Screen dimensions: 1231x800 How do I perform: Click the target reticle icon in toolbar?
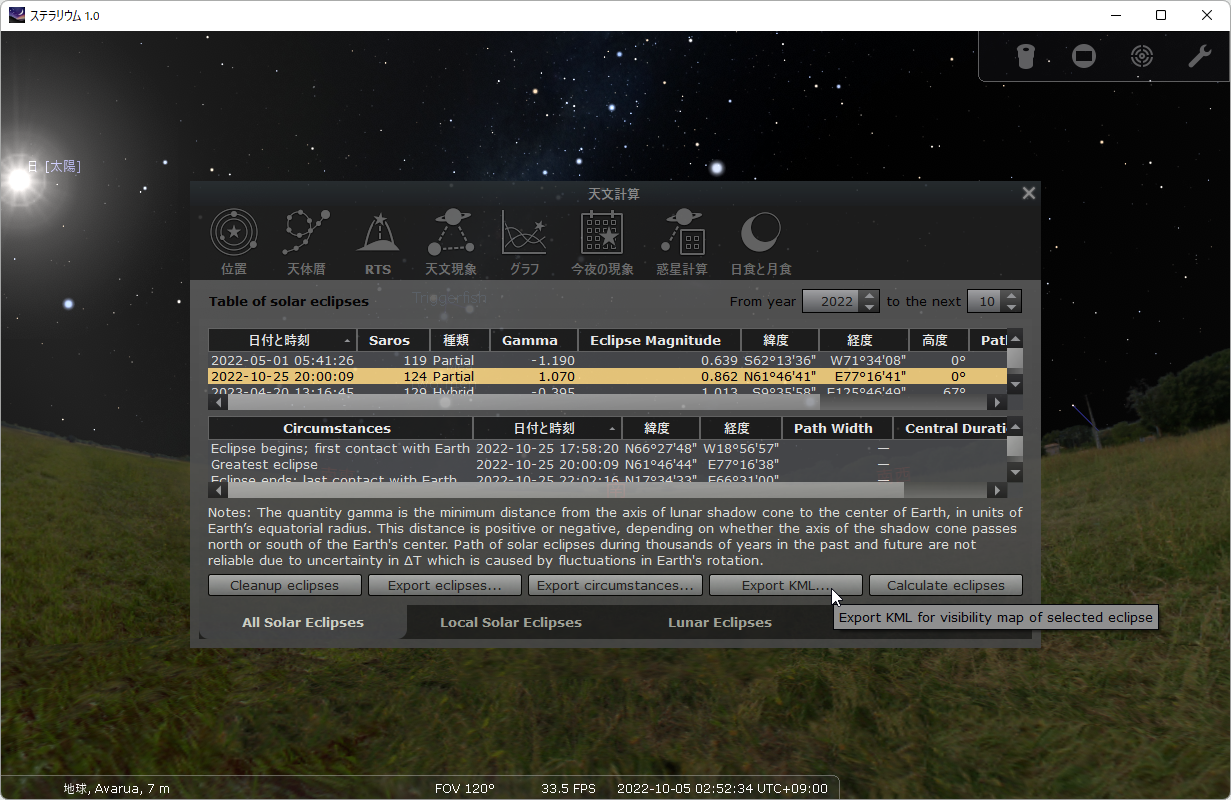coord(1142,56)
